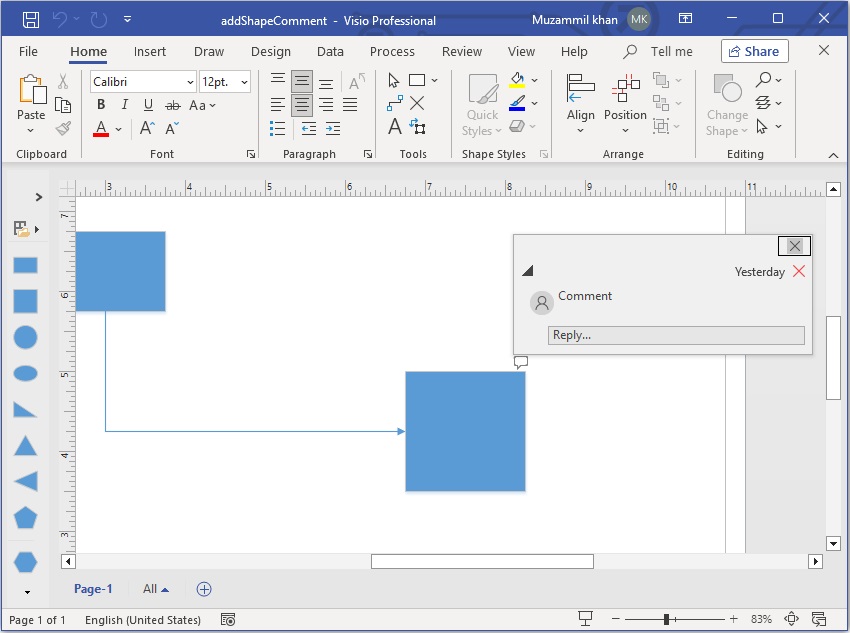
Task: Add a new page with the plus icon
Action: [204, 589]
